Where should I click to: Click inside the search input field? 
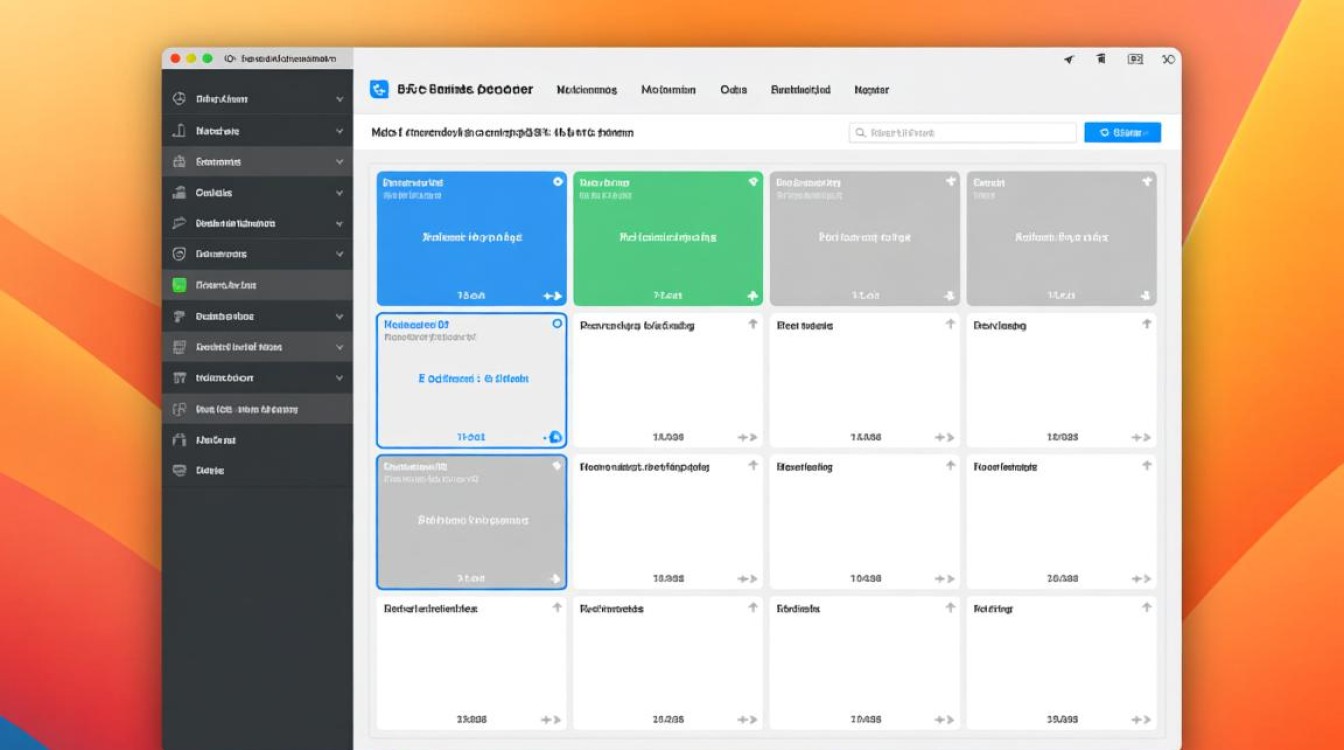965,132
